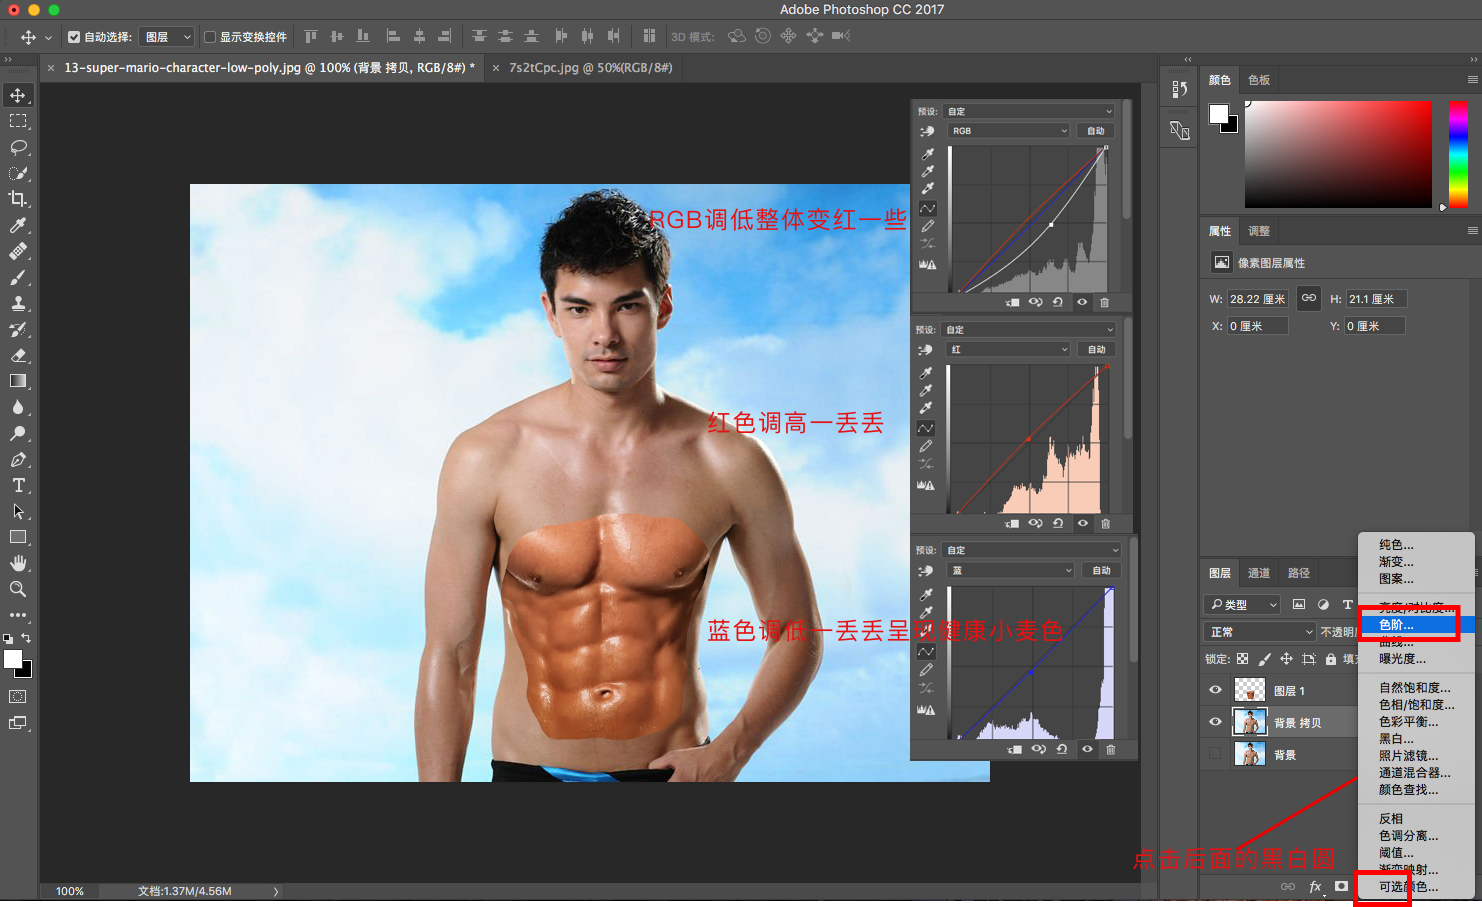
Task: Choose the Eyedropper tool in the left toolbar
Action: 18,225
